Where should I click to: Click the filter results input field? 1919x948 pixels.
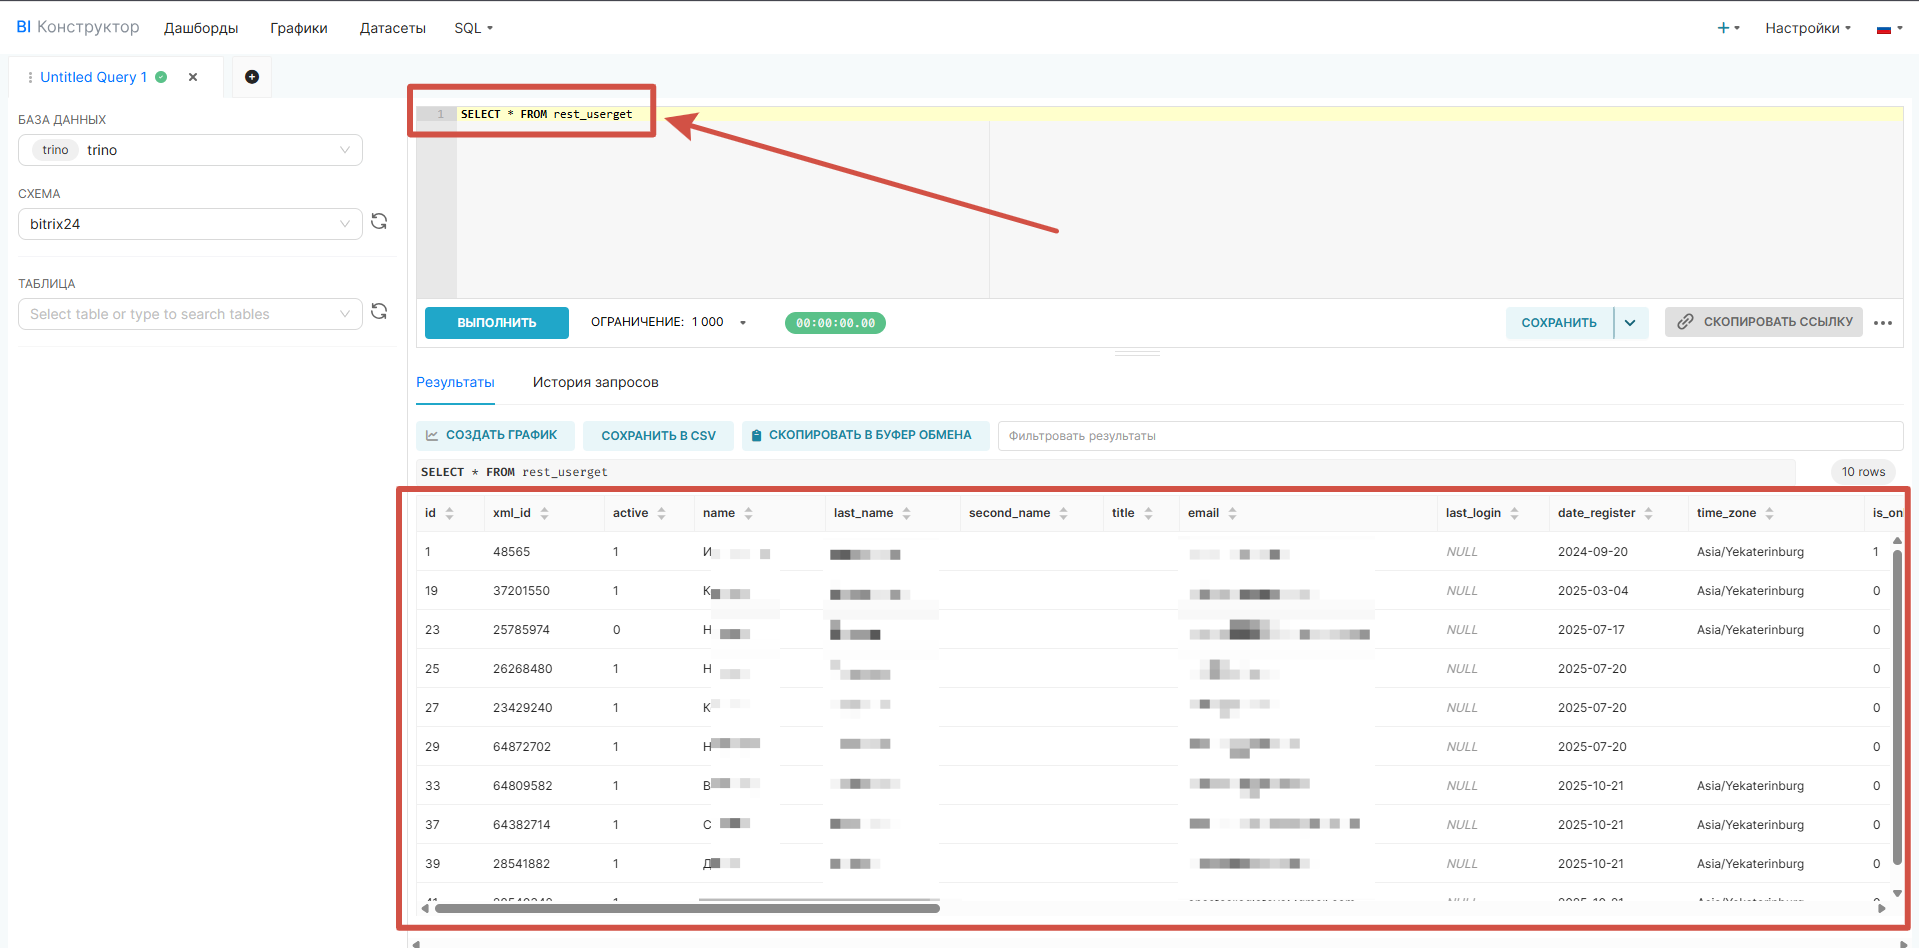tap(1449, 436)
